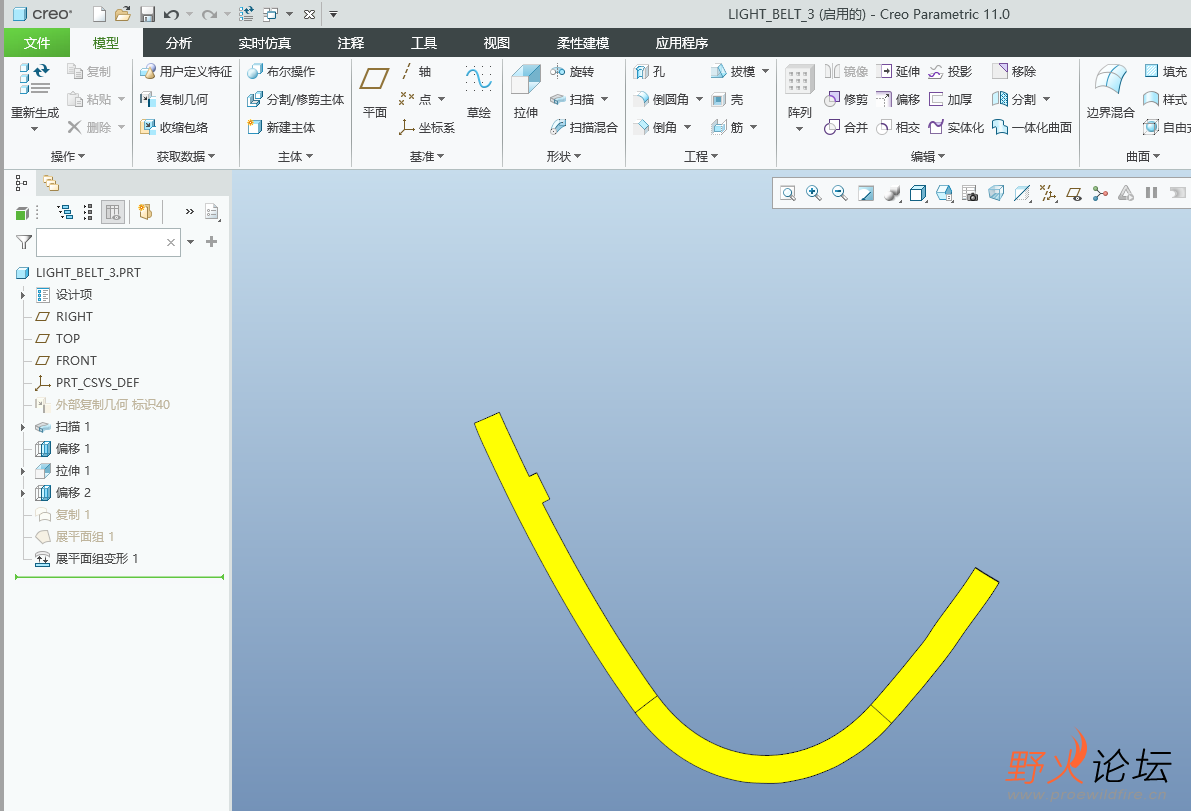Create a datum Plane (平面)
Image resolution: width=1191 pixels, height=811 pixels.
point(375,82)
